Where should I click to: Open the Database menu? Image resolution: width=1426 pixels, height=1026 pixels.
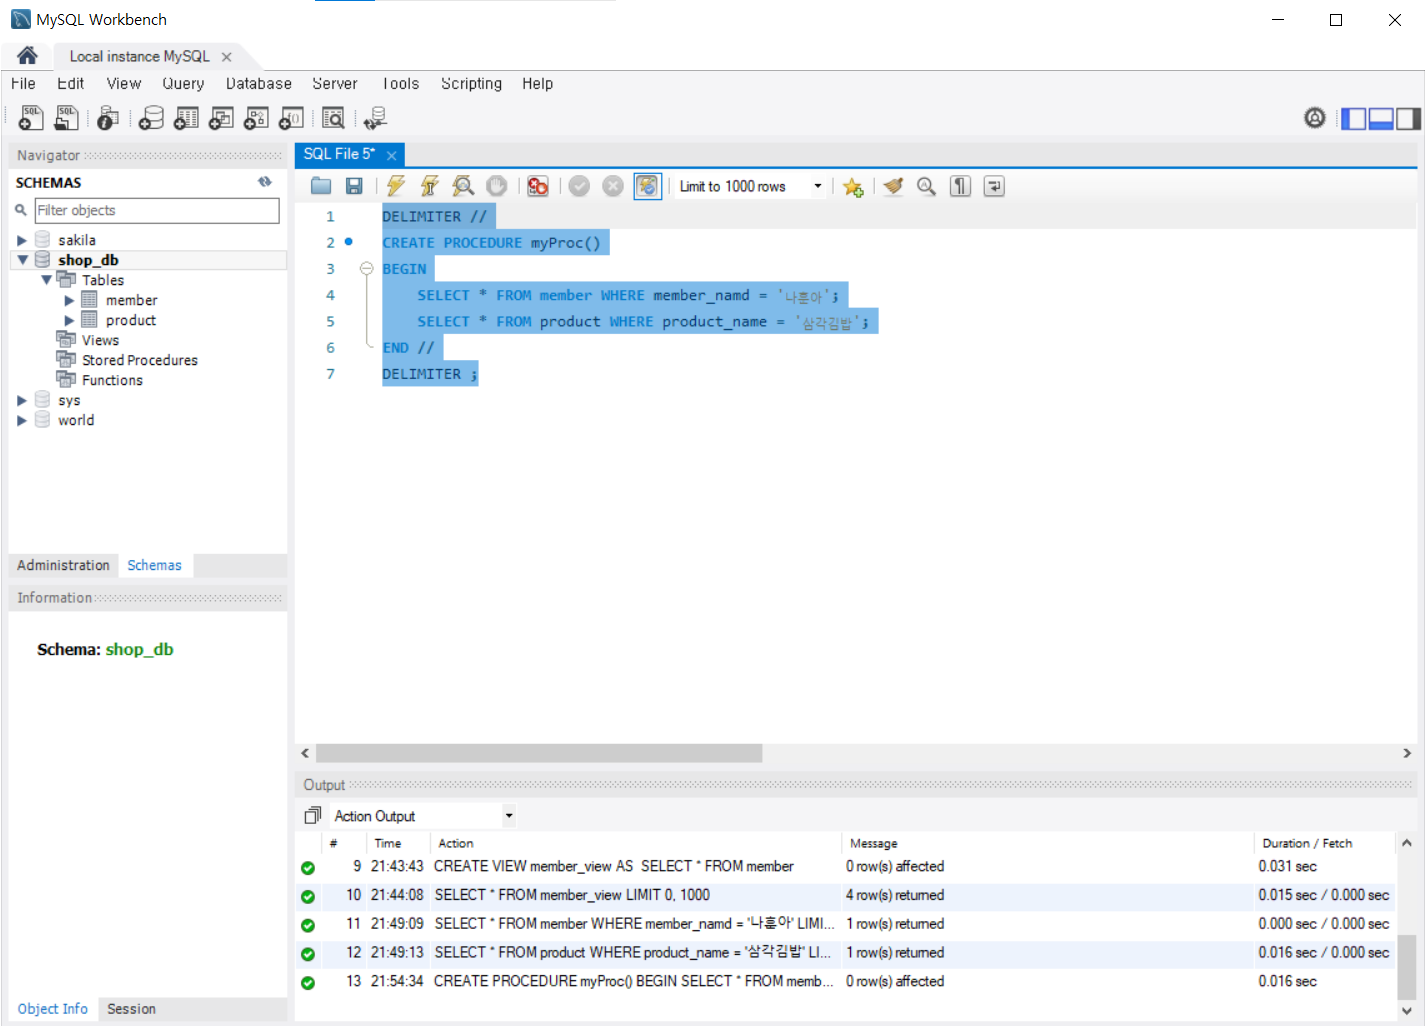pos(258,84)
